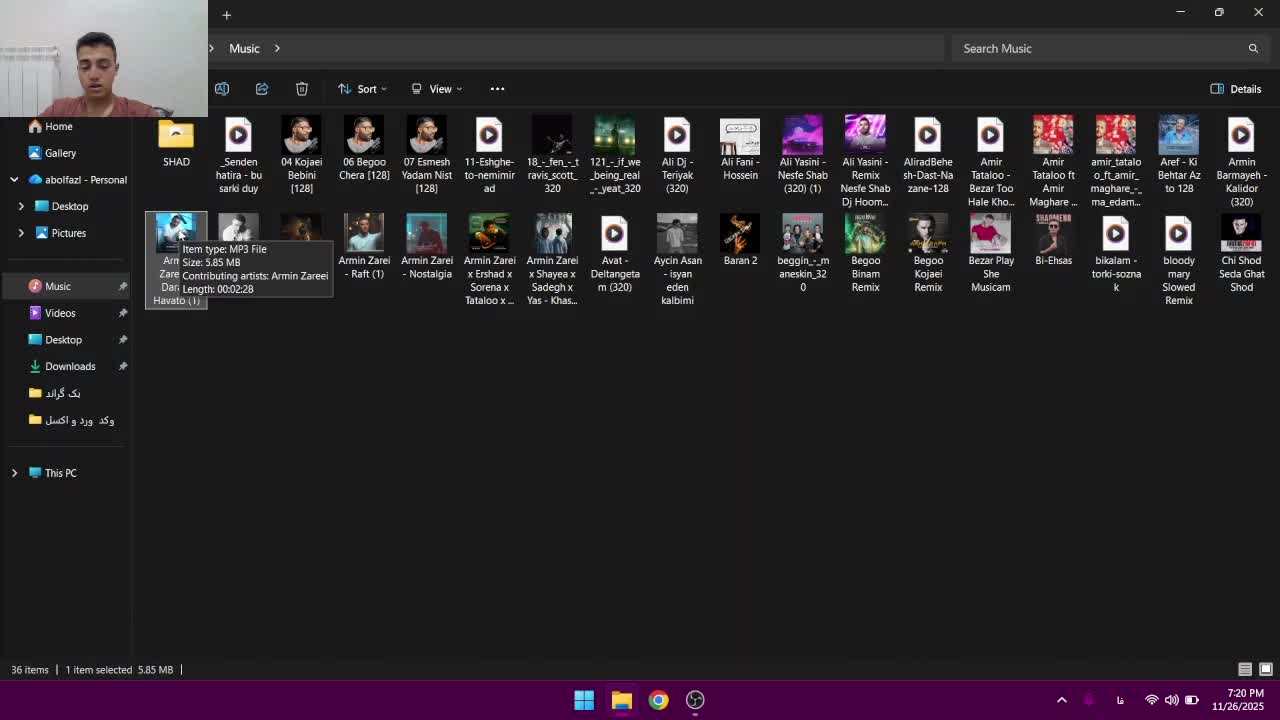Launch Google Chrome from the taskbar

(x=658, y=700)
